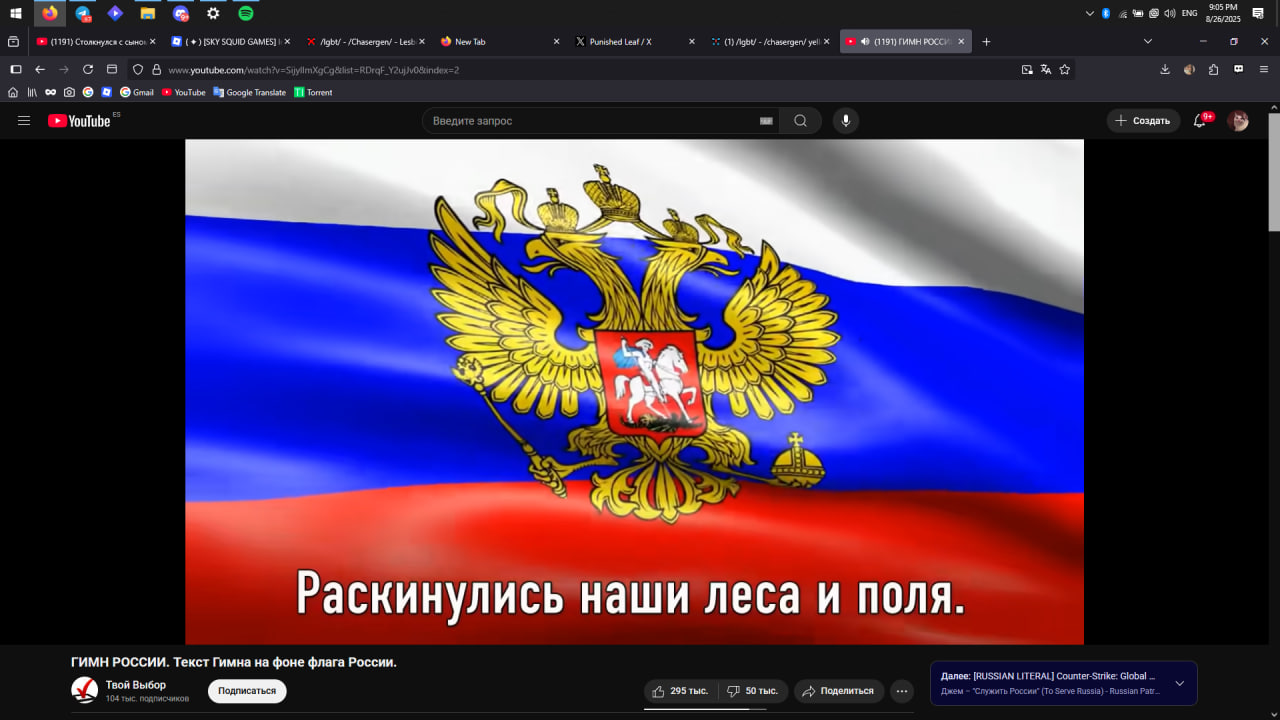The width and height of the screenshot is (1280, 720).
Task: Open Windows Settings gear on taskbar
Action: click(213, 13)
